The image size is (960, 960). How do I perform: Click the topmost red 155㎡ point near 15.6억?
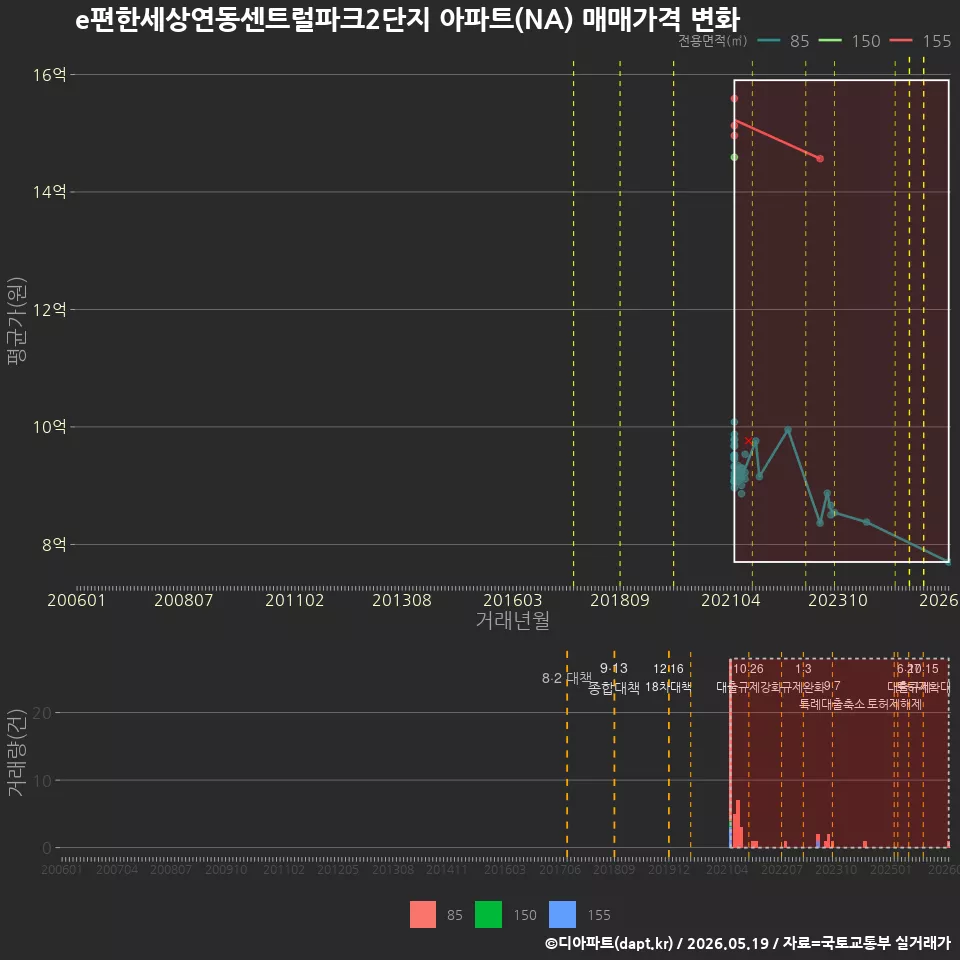734,99
